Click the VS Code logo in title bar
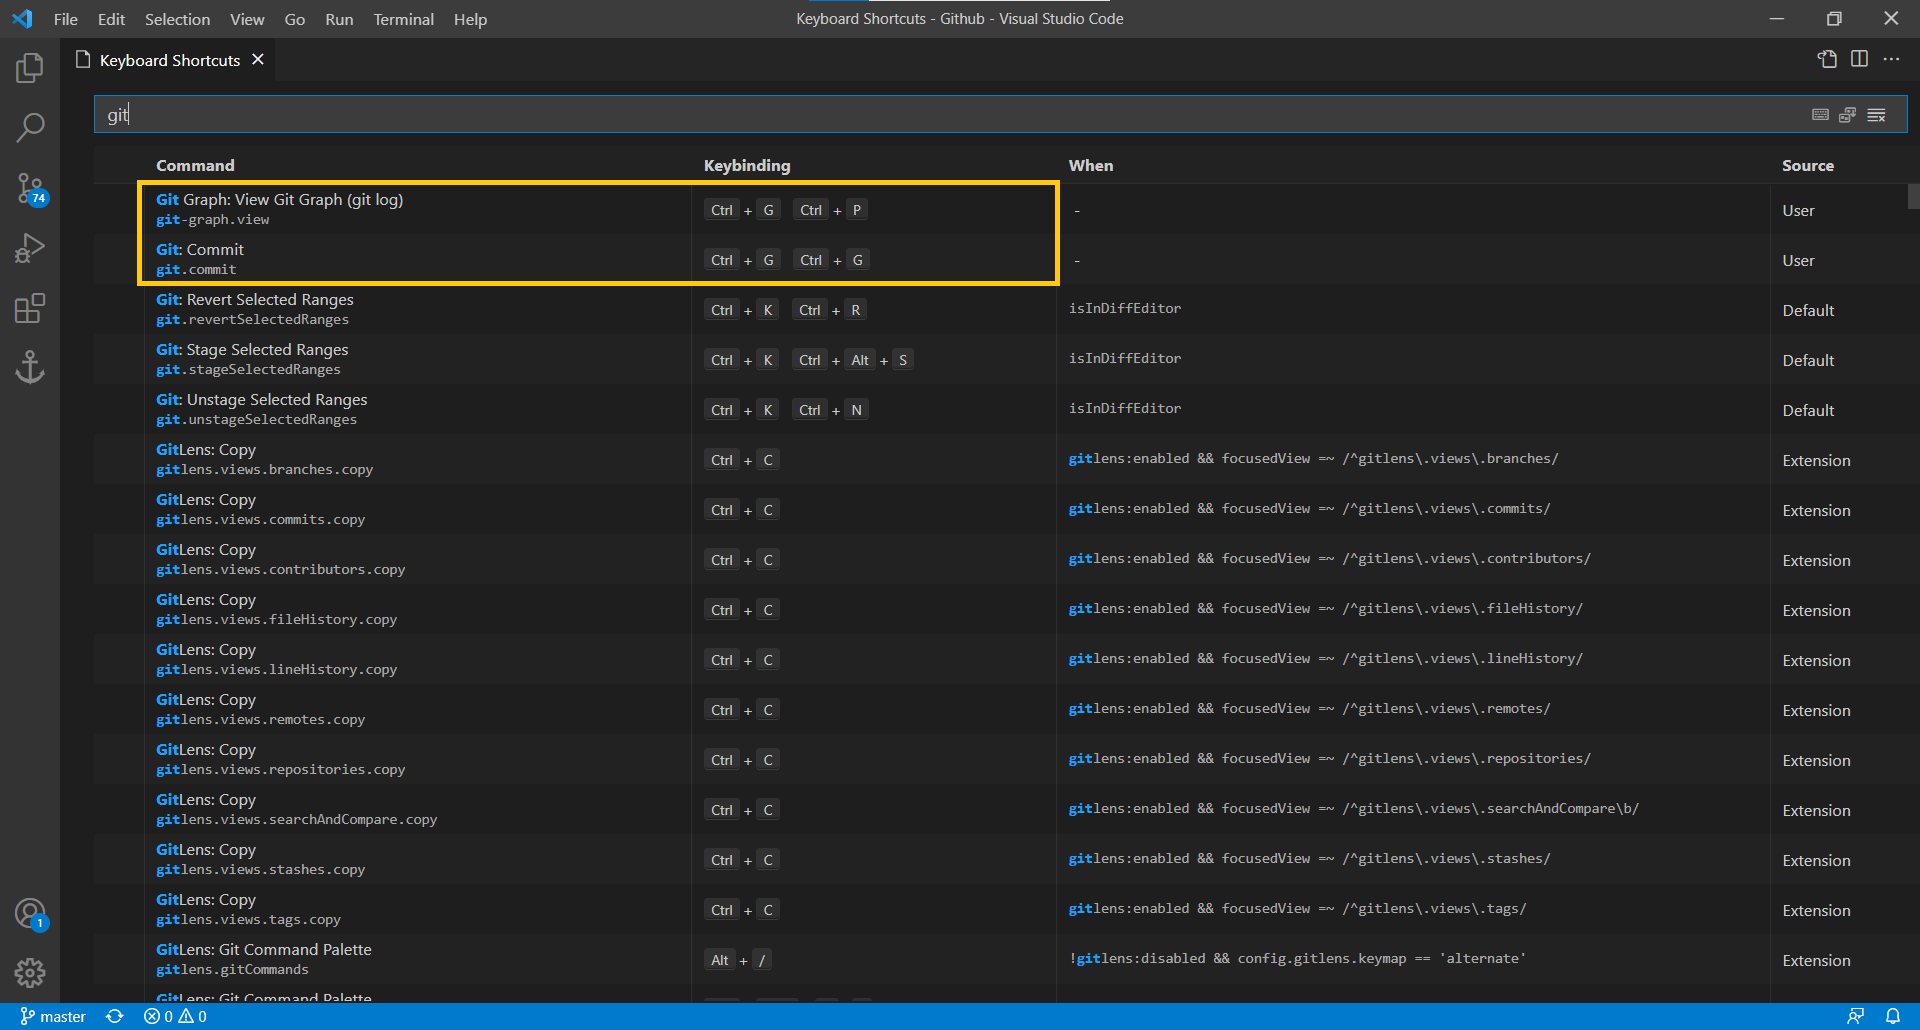 [22, 19]
